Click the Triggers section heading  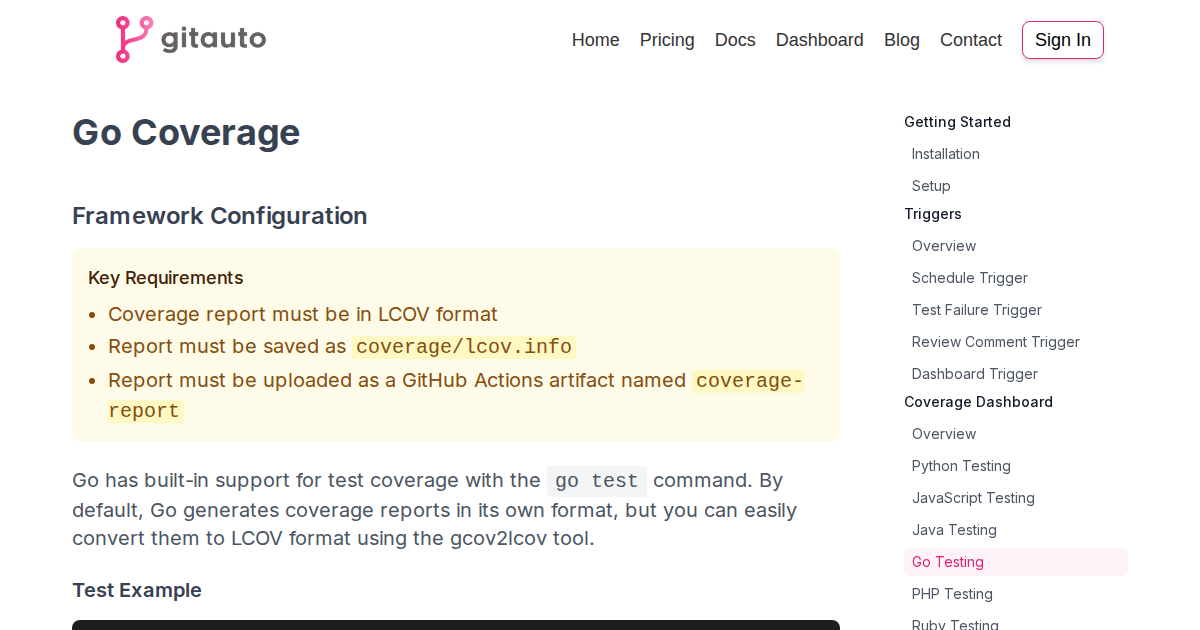tap(933, 214)
